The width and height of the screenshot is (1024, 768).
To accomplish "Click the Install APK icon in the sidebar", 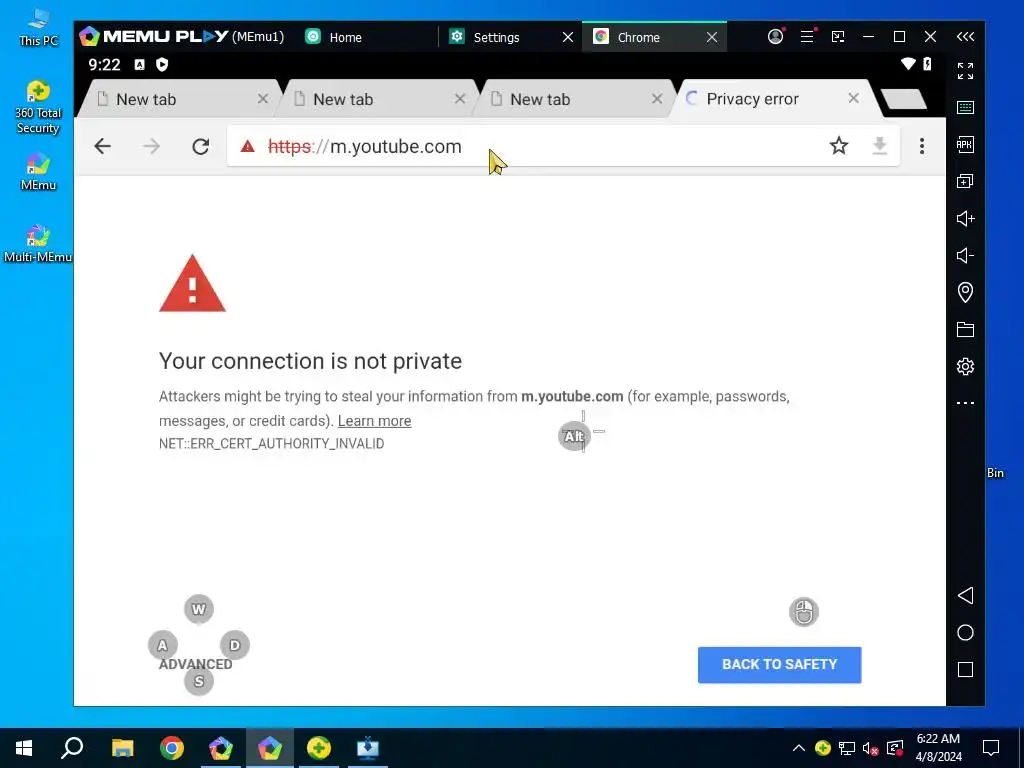I will point(965,144).
